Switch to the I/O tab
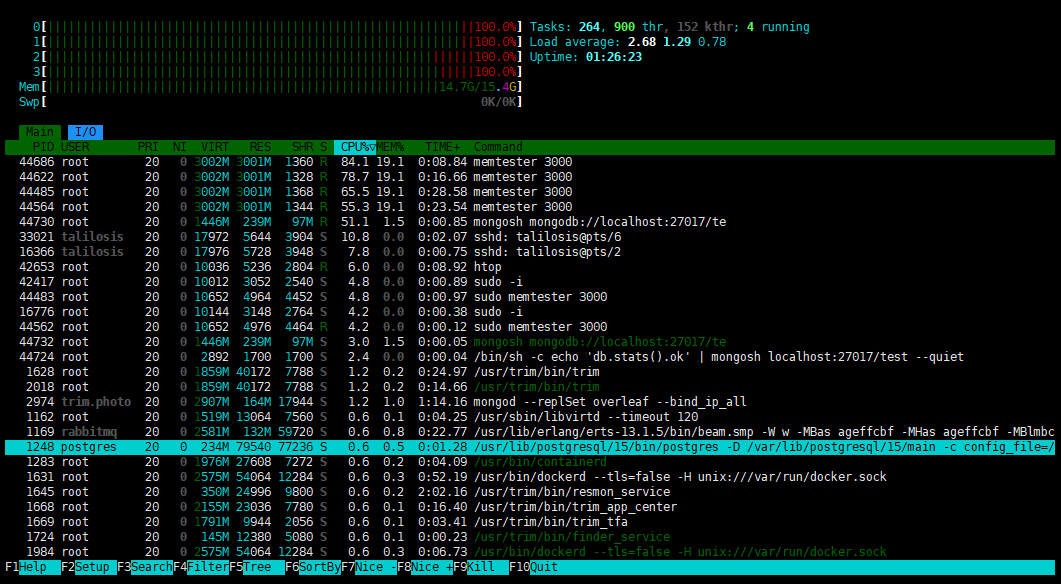This screenshot has width=1061, height=584. (85, 132)
